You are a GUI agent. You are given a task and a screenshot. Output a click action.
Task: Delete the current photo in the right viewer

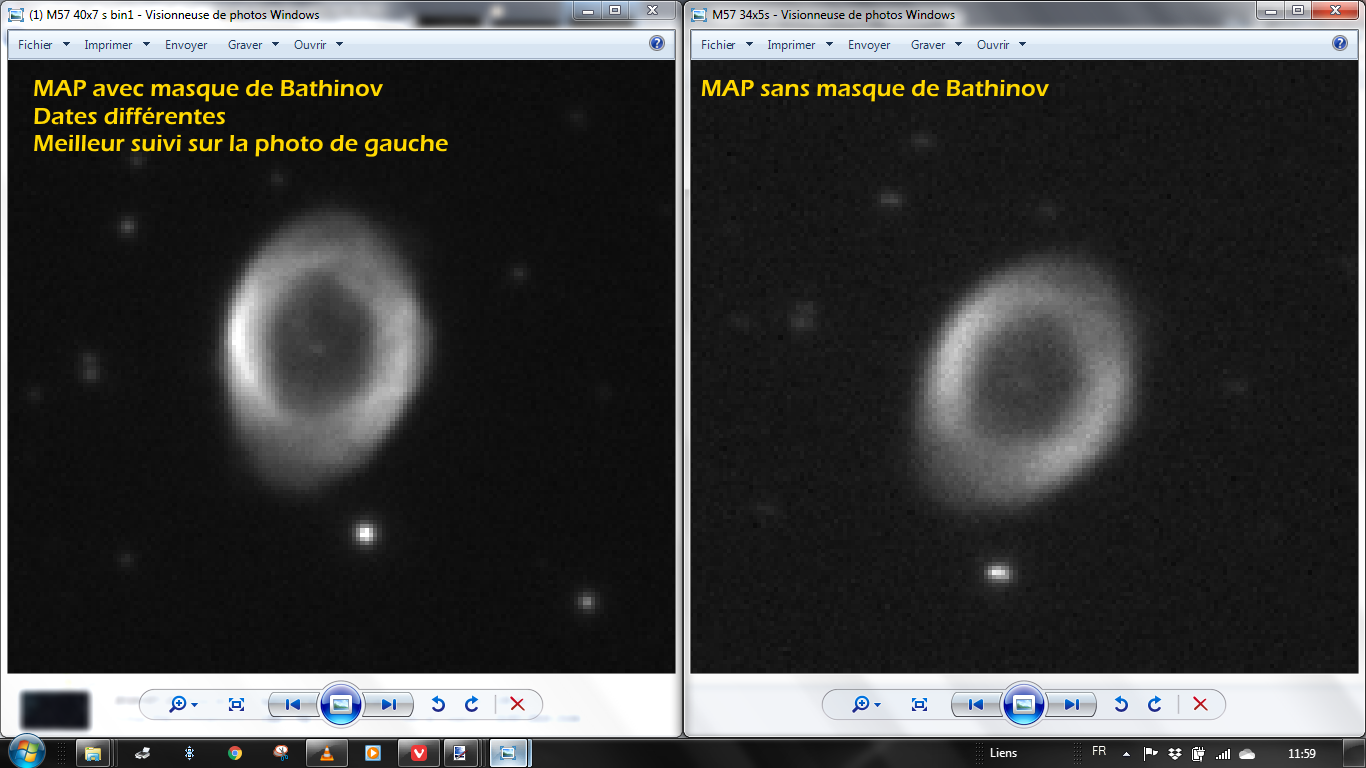tap(1201, 704)
